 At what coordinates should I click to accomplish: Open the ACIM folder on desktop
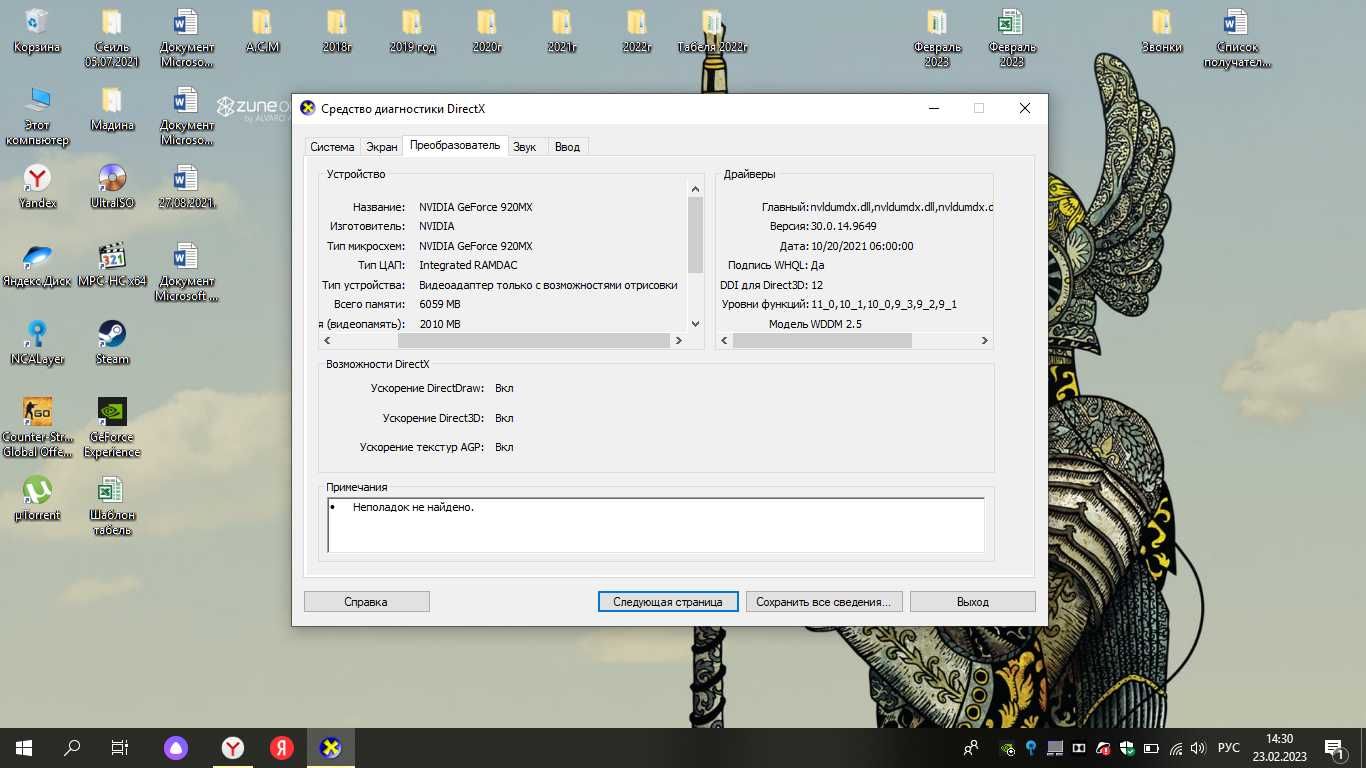(262, 31)
